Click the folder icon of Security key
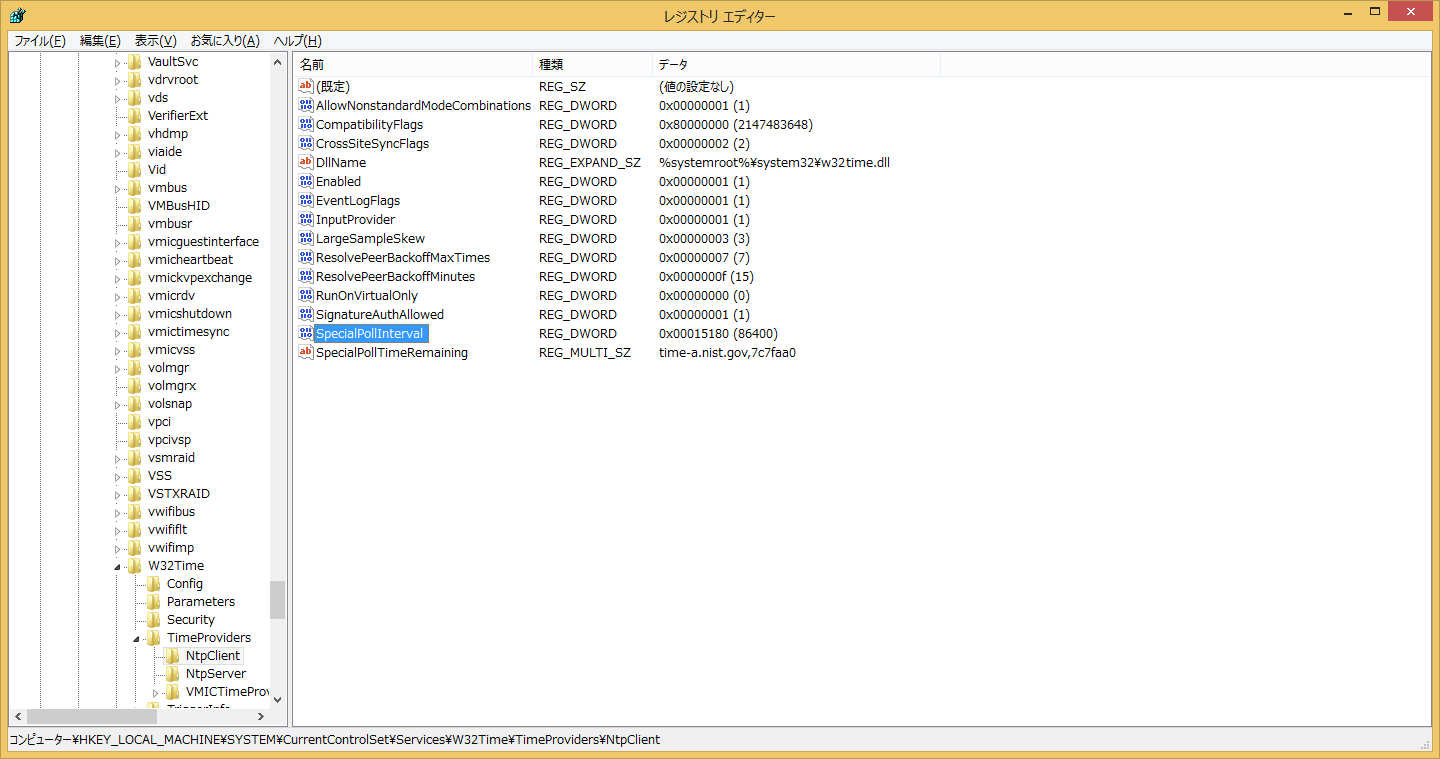 pyautogui.click(x=154, y=620)
